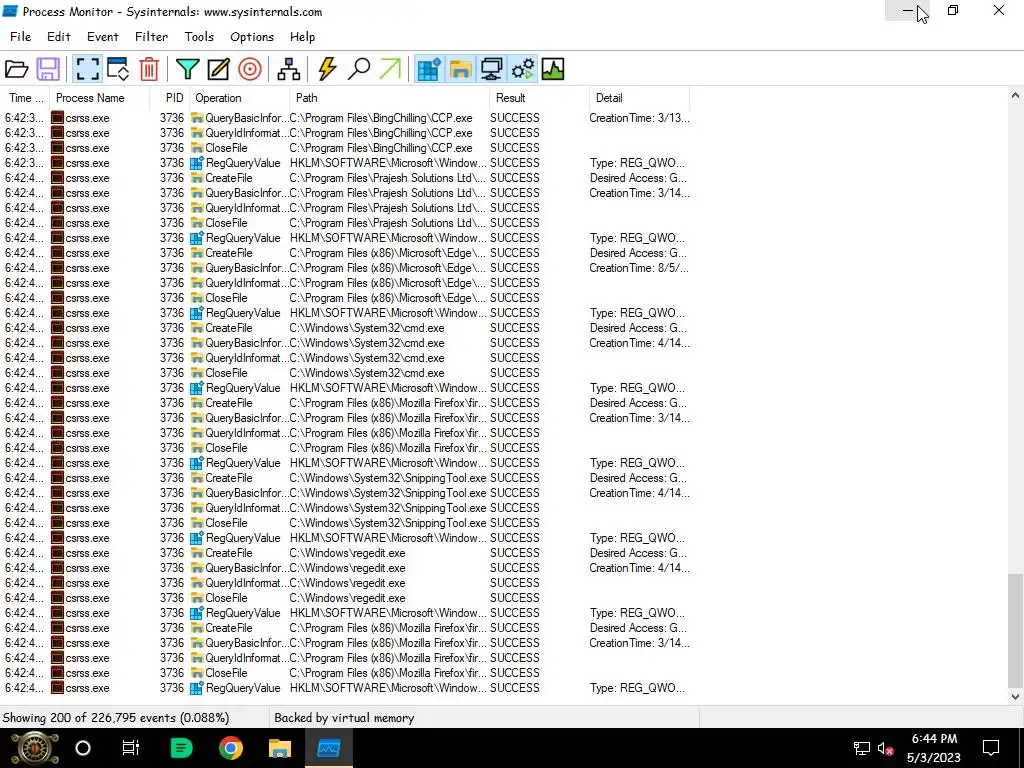This screenshot has height=768, width=1024.
Task: Toggle Show Profiling Events graph icon
Action: pyautogui.click(x=552, y=69)
